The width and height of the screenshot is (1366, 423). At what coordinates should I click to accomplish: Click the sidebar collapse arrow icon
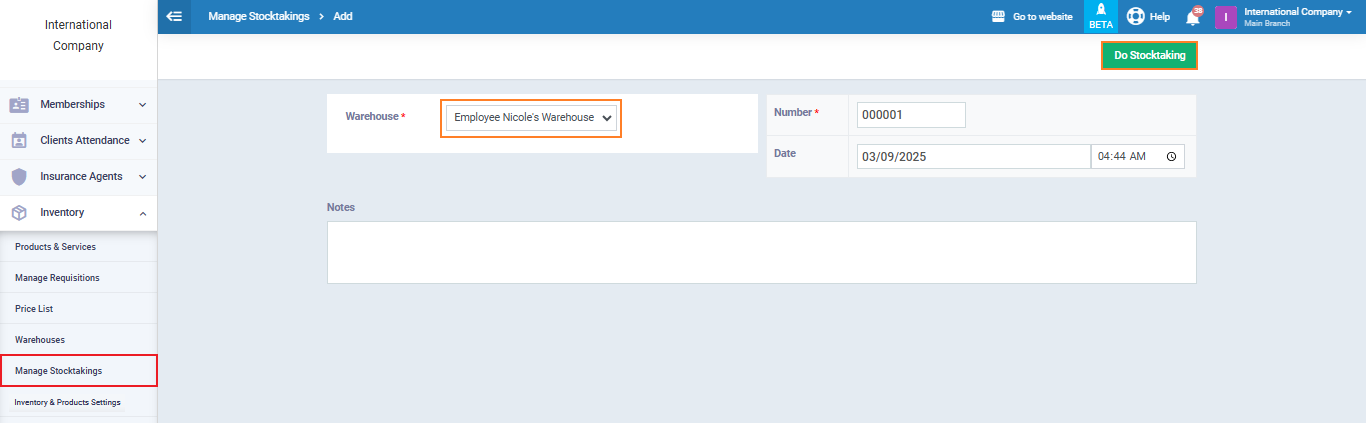pyautogui.click(x=174, y=17)
